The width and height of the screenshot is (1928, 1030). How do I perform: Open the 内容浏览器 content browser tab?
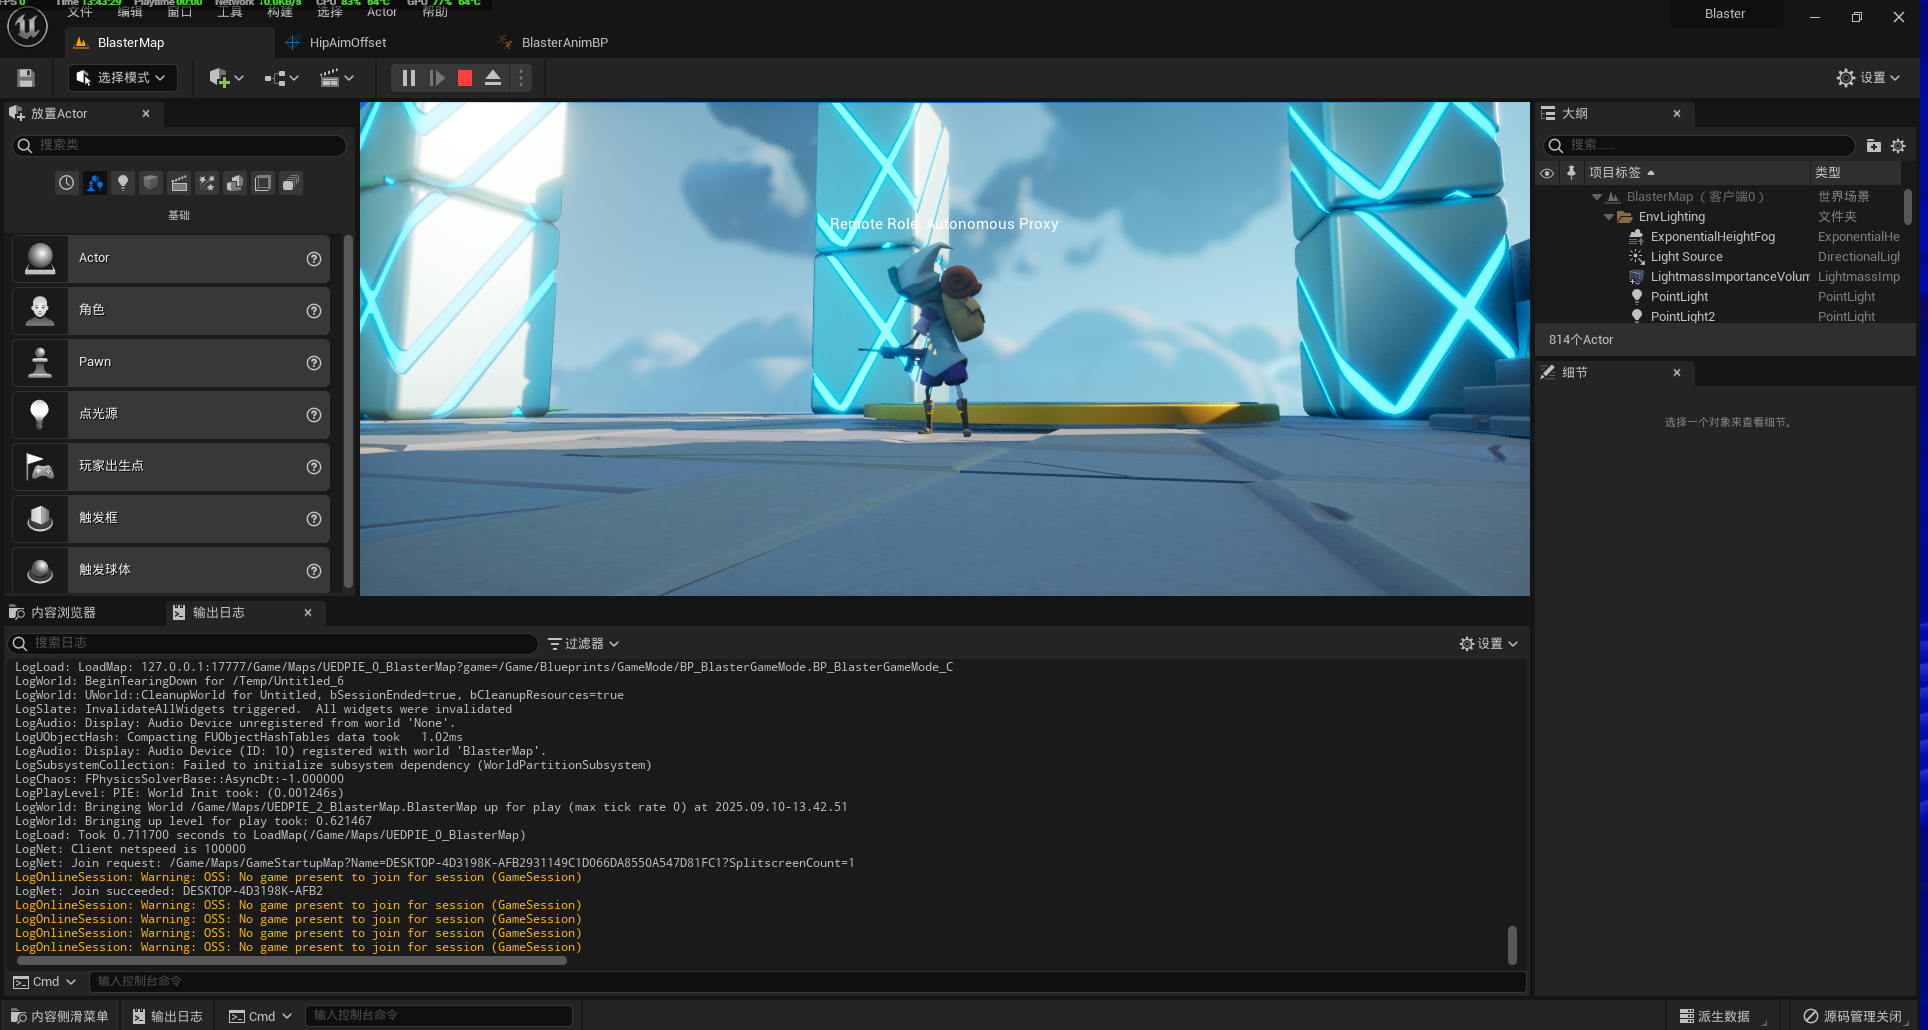tap(63, 612)
